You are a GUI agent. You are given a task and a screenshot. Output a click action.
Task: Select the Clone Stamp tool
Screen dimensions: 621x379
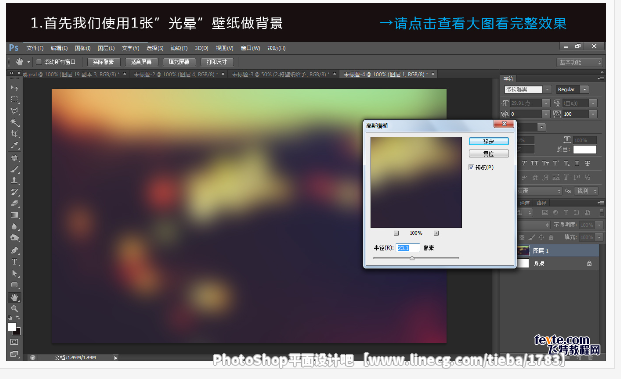point(14,181)
